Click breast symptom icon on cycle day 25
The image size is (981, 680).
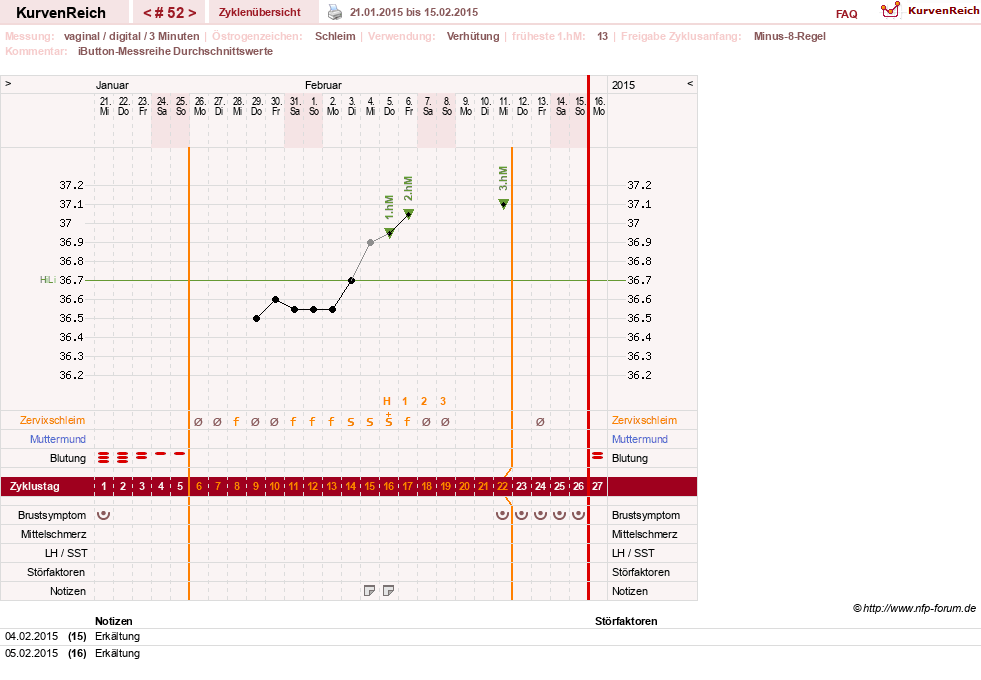[x=559, y=515]
